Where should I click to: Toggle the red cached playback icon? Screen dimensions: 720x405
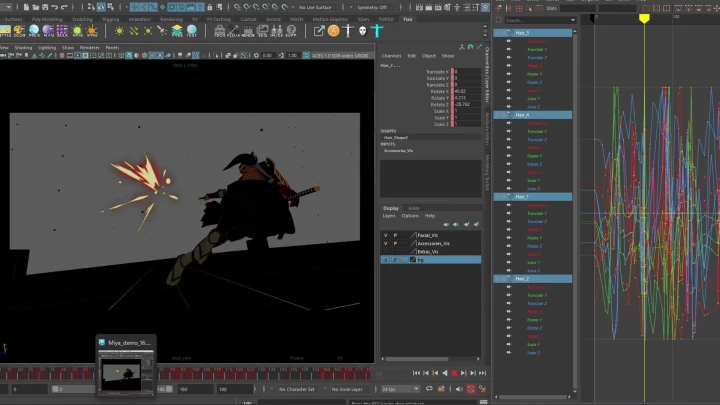471,389
